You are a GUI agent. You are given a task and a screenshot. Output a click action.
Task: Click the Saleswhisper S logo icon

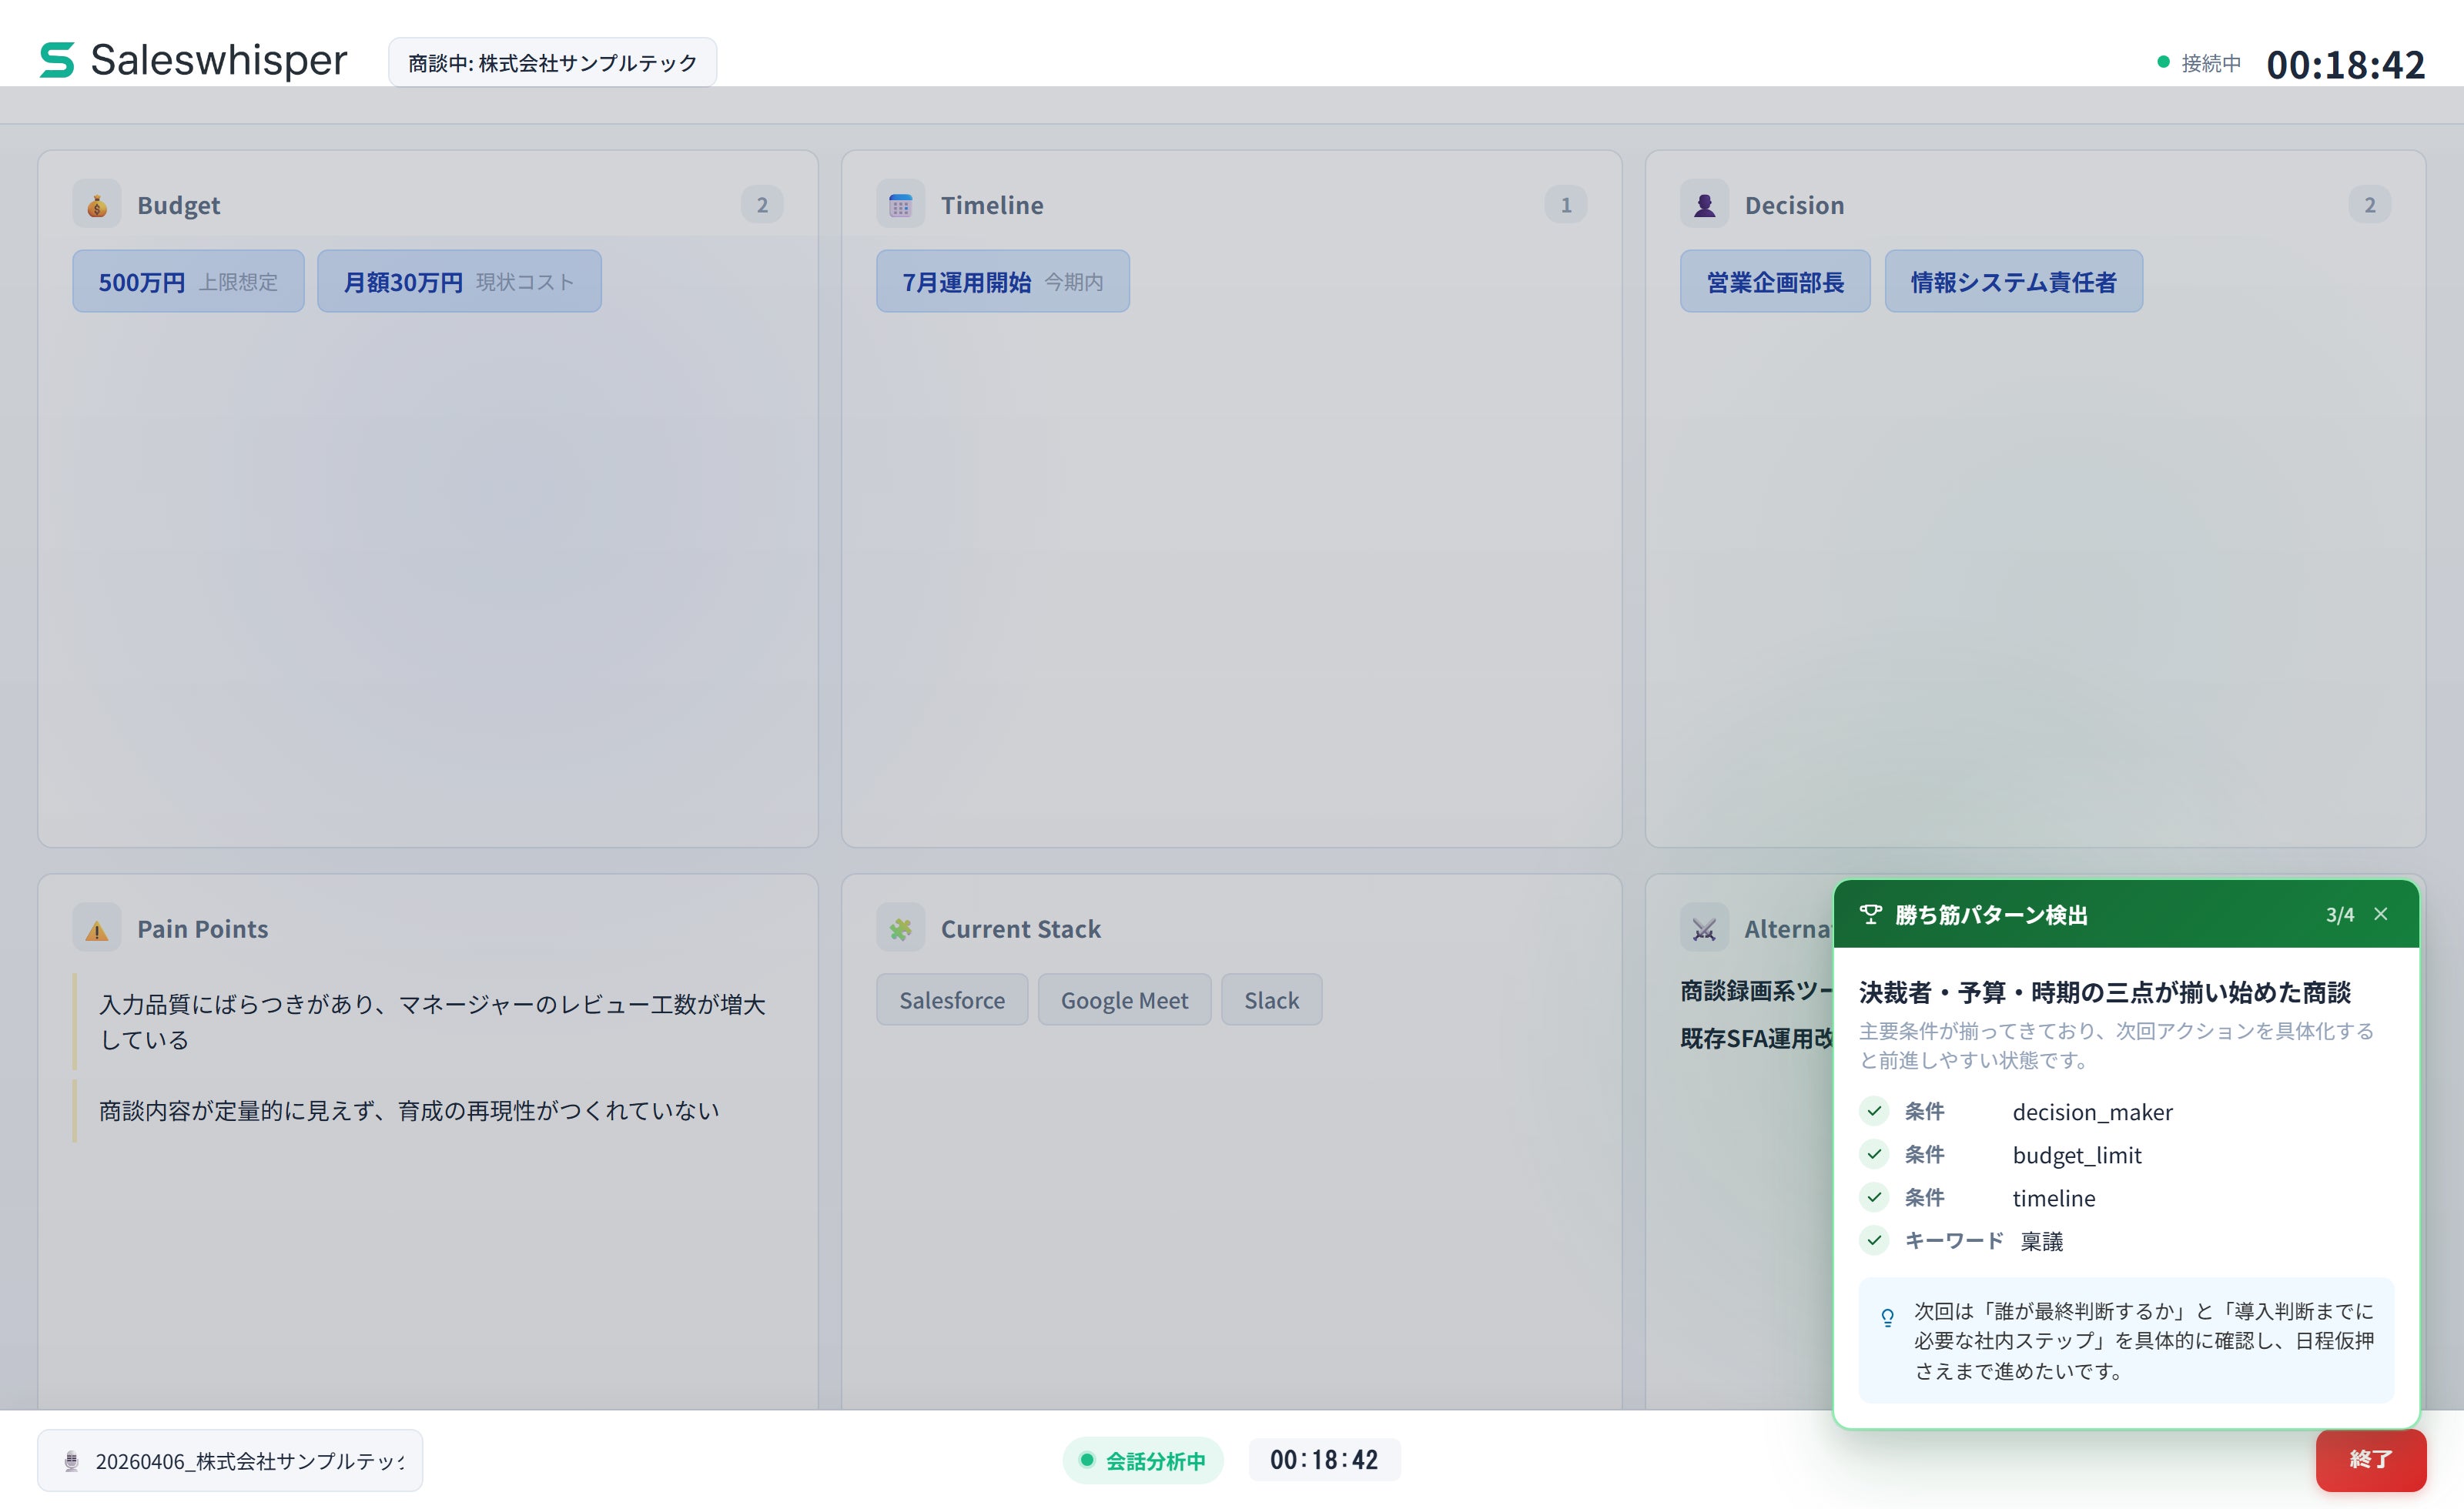57,60
